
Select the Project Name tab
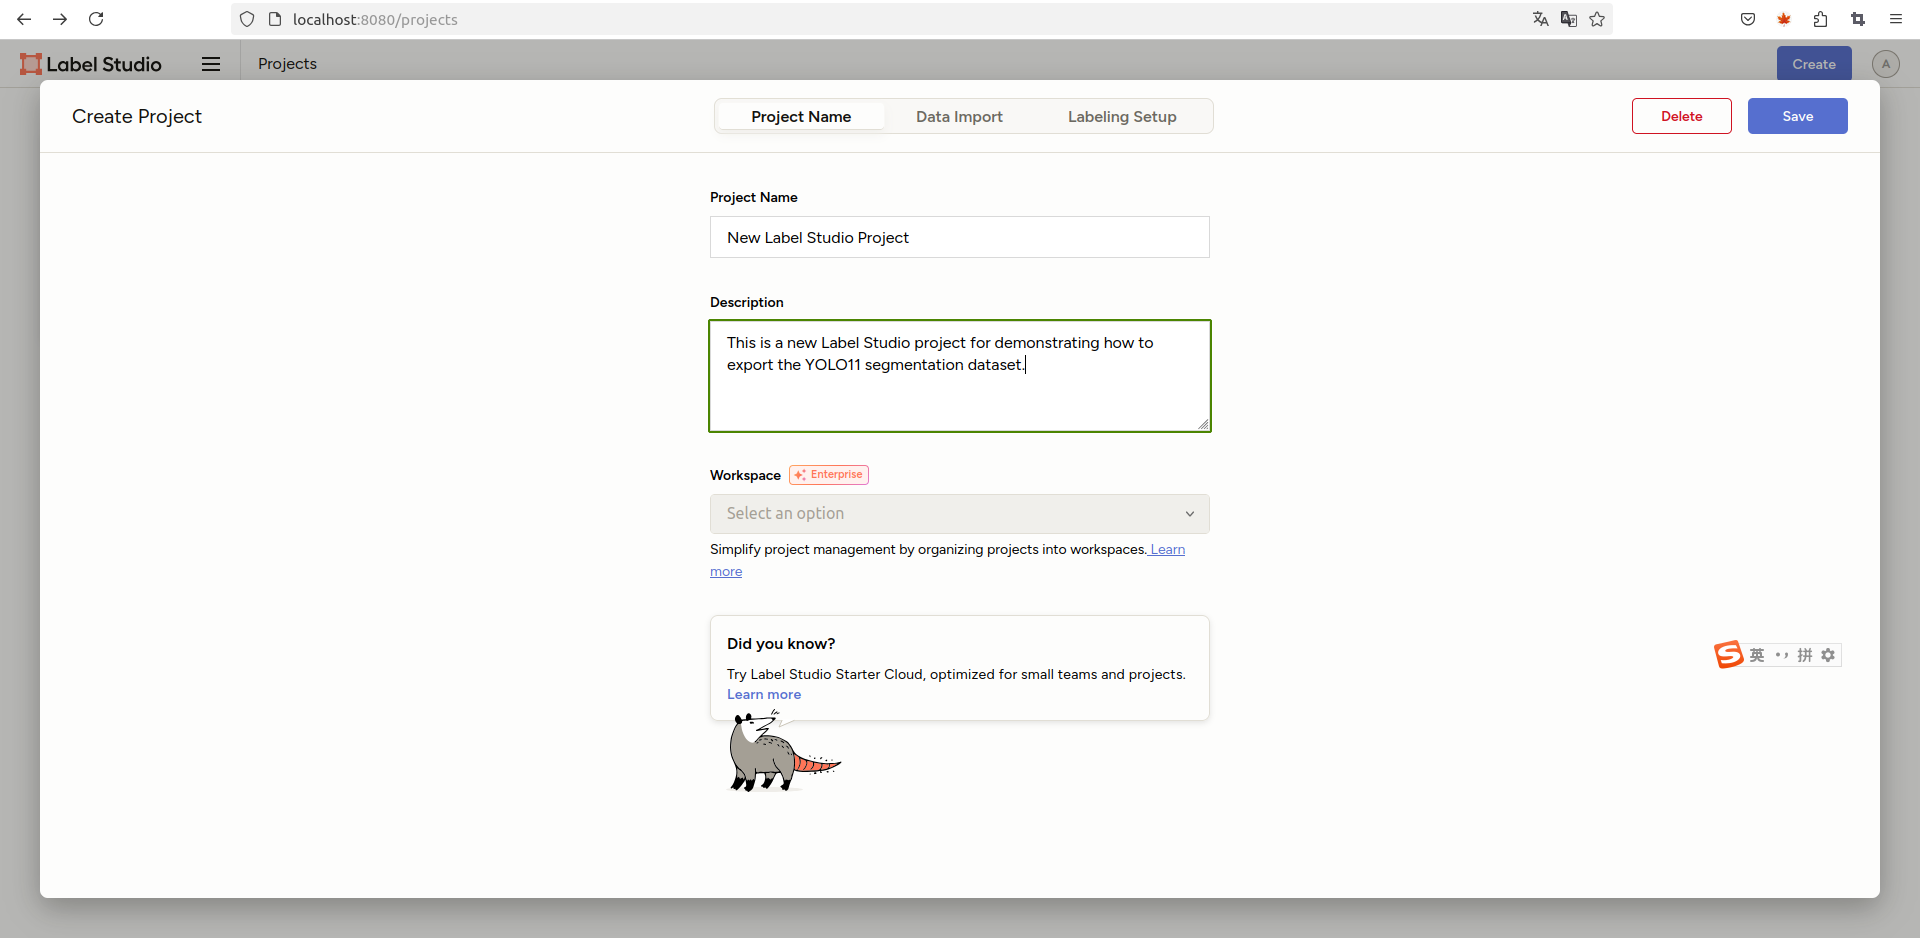[x=801, y=117]
